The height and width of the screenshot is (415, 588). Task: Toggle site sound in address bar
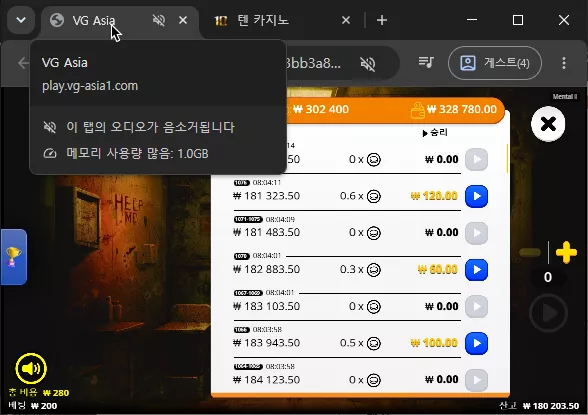(368, 64)
